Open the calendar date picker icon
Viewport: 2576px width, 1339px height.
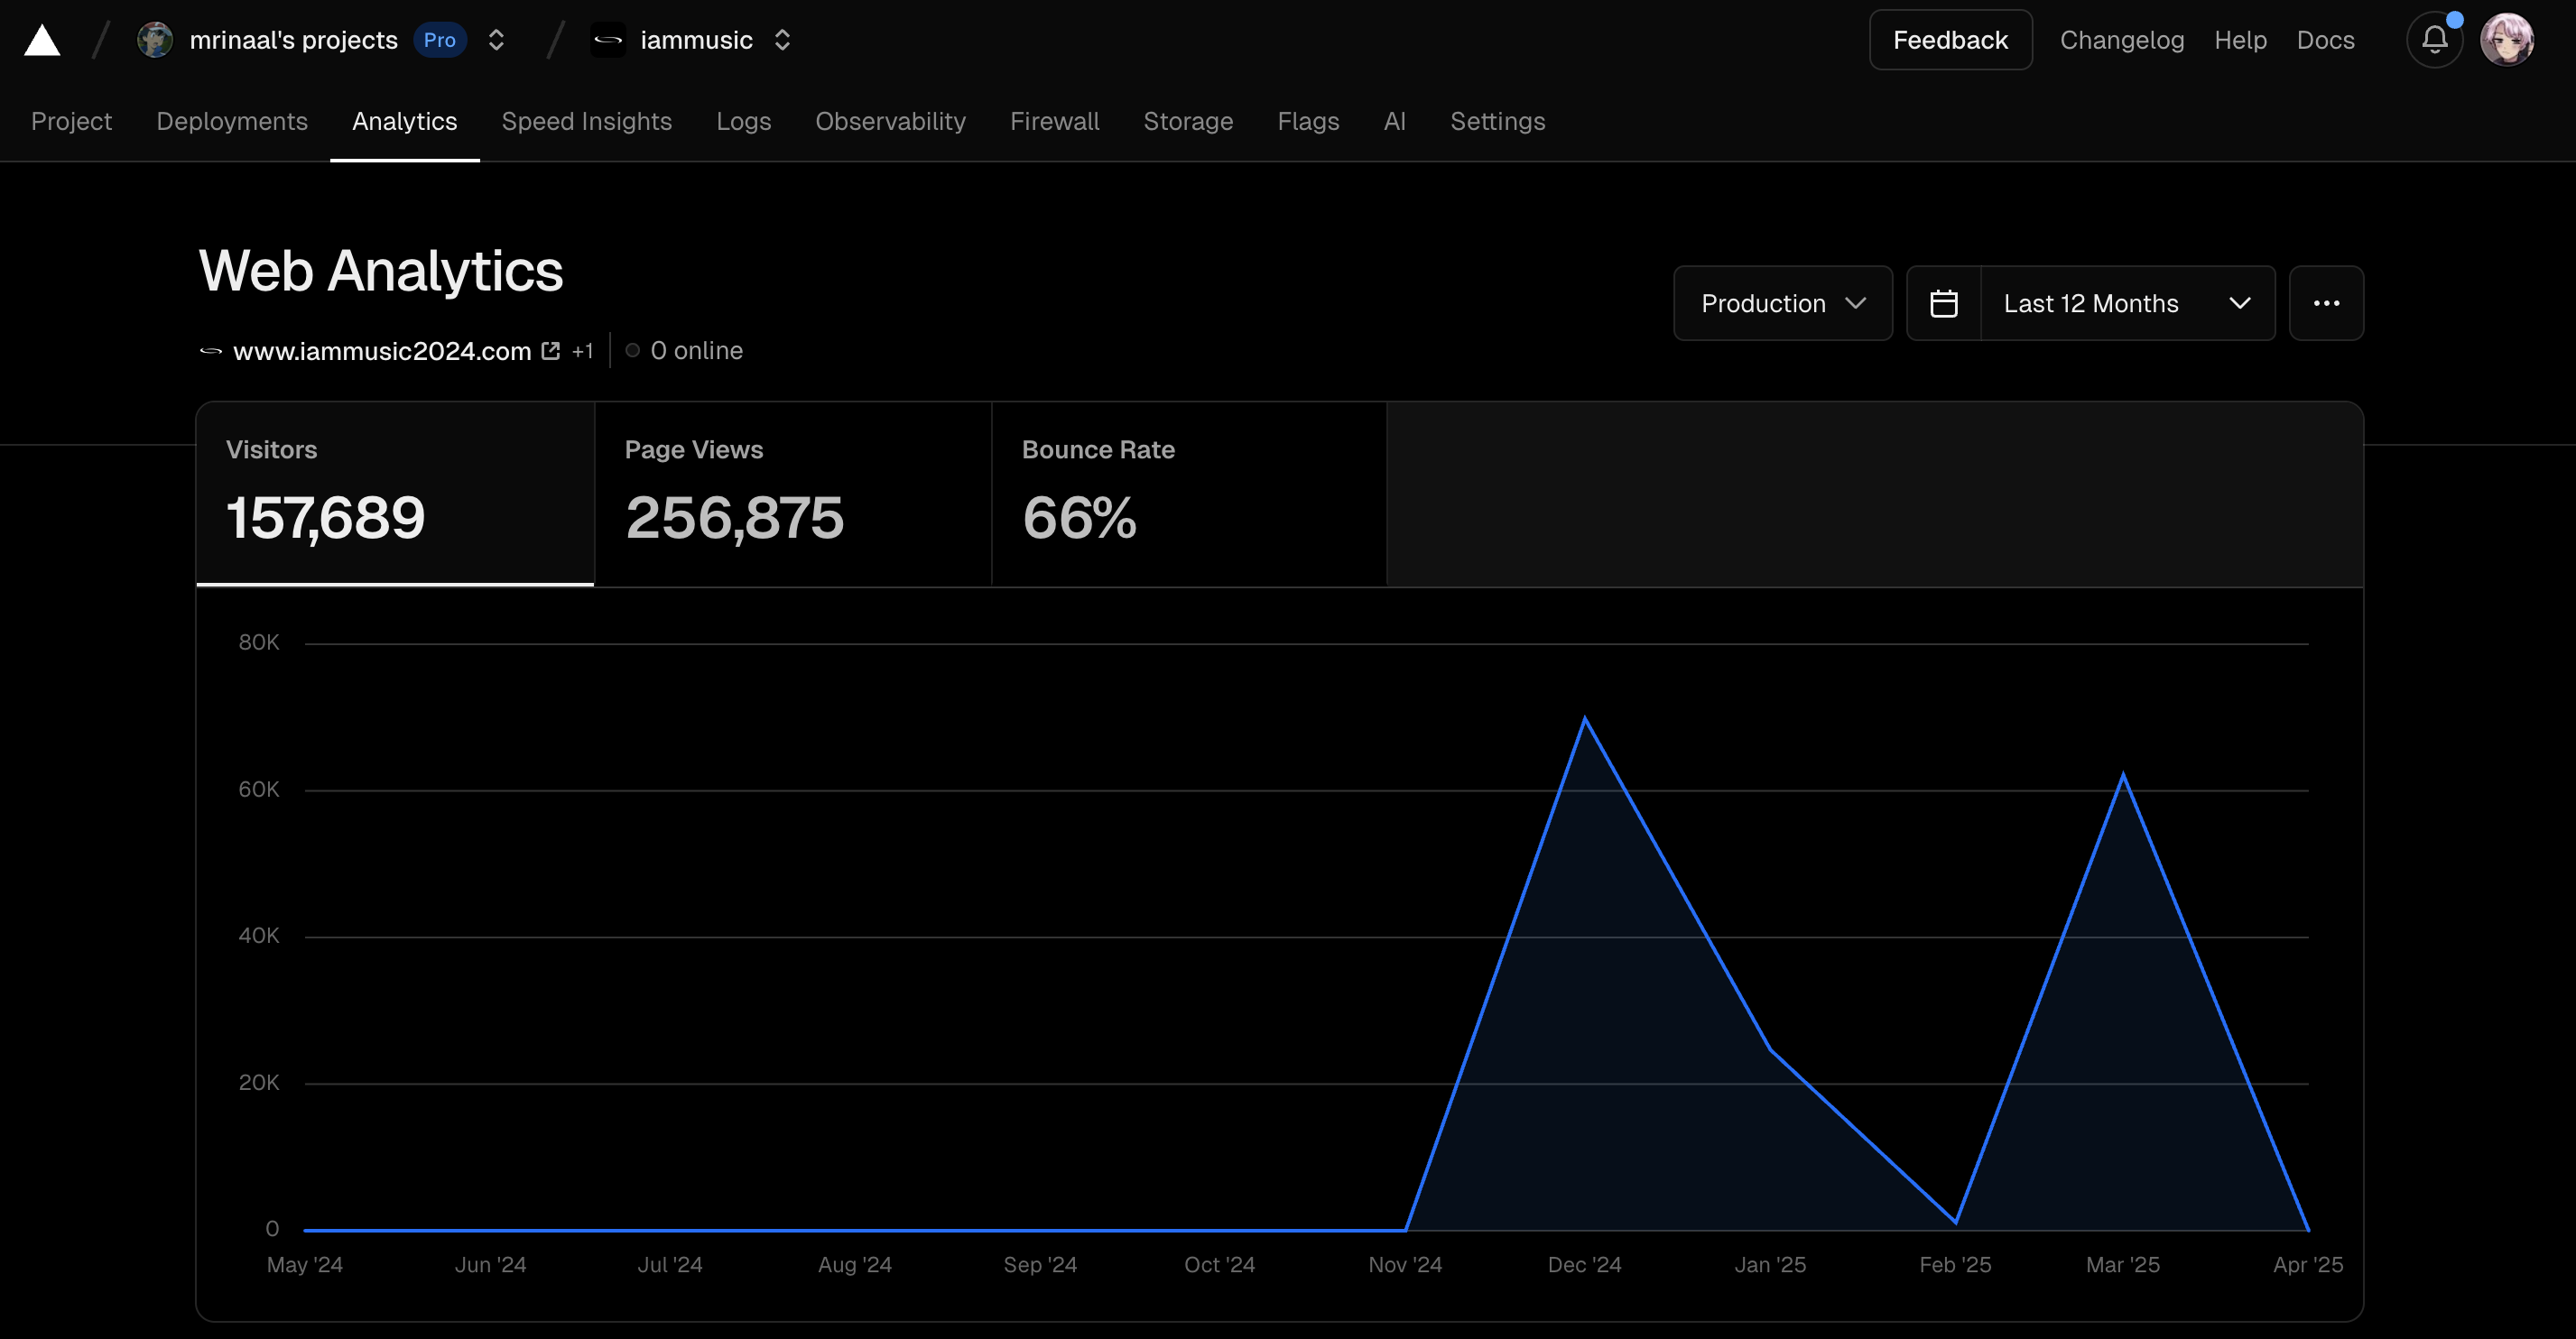tap(1943, 303)
